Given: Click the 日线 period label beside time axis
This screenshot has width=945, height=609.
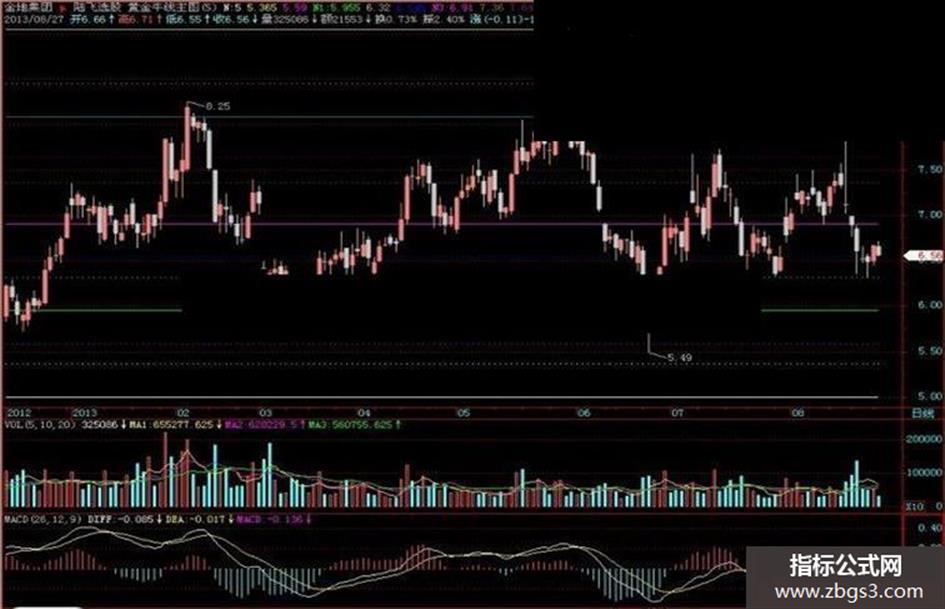Looking at the screenshot, I should (x=923, y=414).
